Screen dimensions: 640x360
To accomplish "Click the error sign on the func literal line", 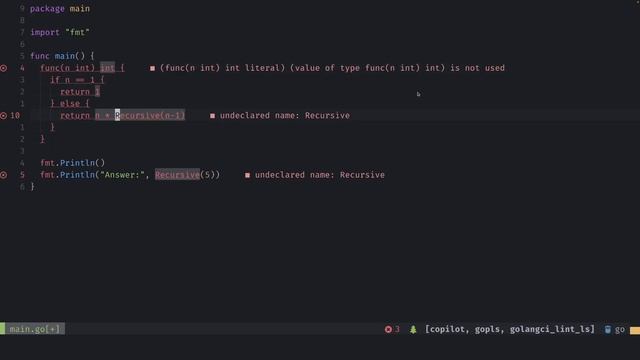I will [x=4, y=68].
